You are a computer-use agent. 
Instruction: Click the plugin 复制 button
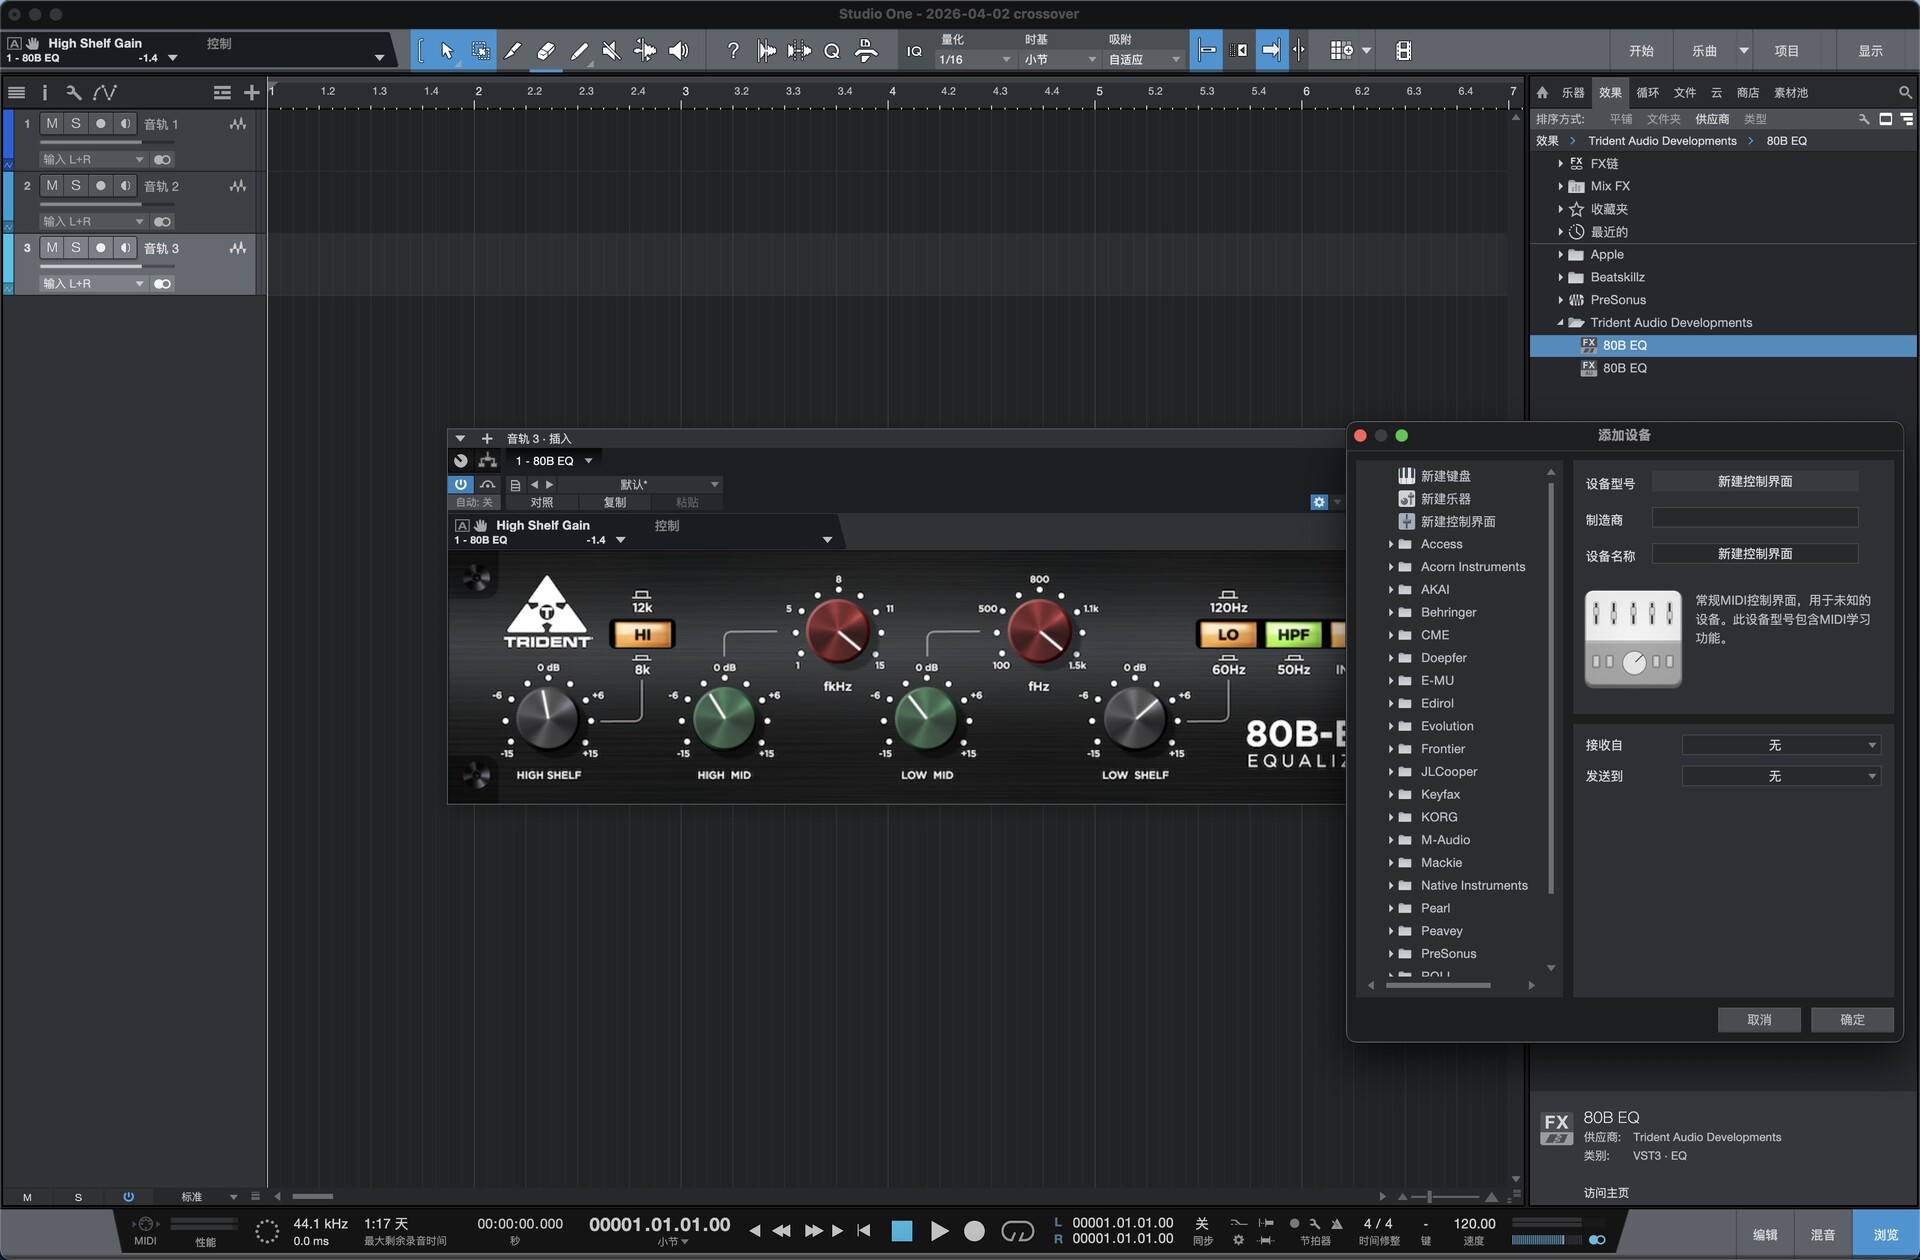[615, 503]
